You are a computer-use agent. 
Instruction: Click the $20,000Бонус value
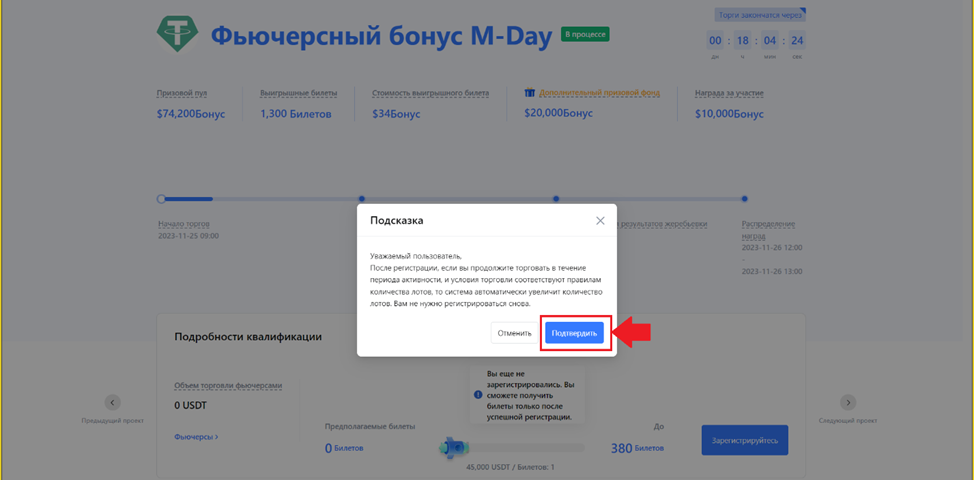[558, 114]
